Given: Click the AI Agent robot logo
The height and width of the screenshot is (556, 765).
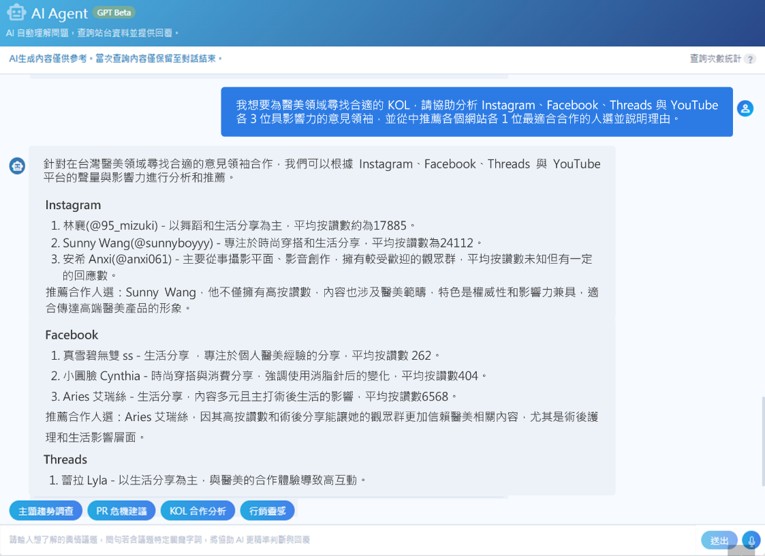Looking at the screenshot, I should tap(16, 13).
